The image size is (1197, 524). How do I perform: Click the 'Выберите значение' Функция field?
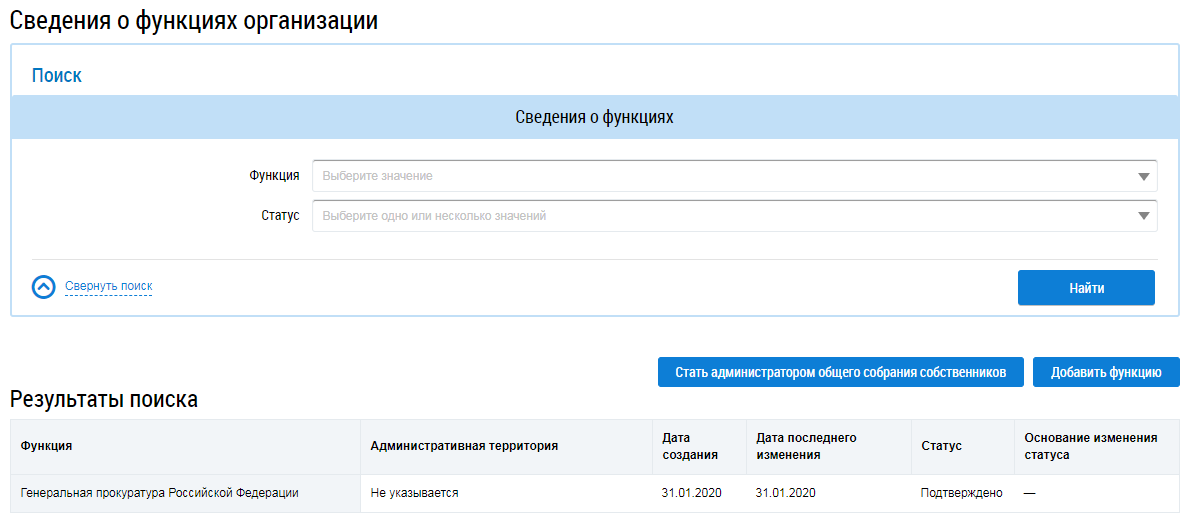[x=720, y=176]
